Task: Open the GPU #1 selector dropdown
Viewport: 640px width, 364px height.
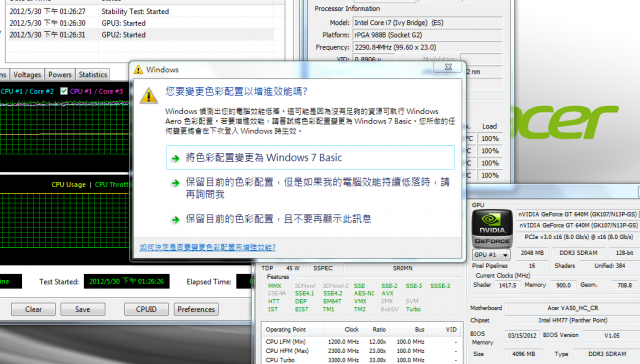Action: coord(491,255)
